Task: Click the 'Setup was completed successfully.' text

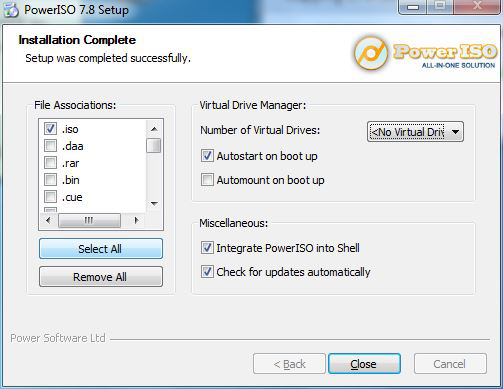Action: (x=108, y=58)
